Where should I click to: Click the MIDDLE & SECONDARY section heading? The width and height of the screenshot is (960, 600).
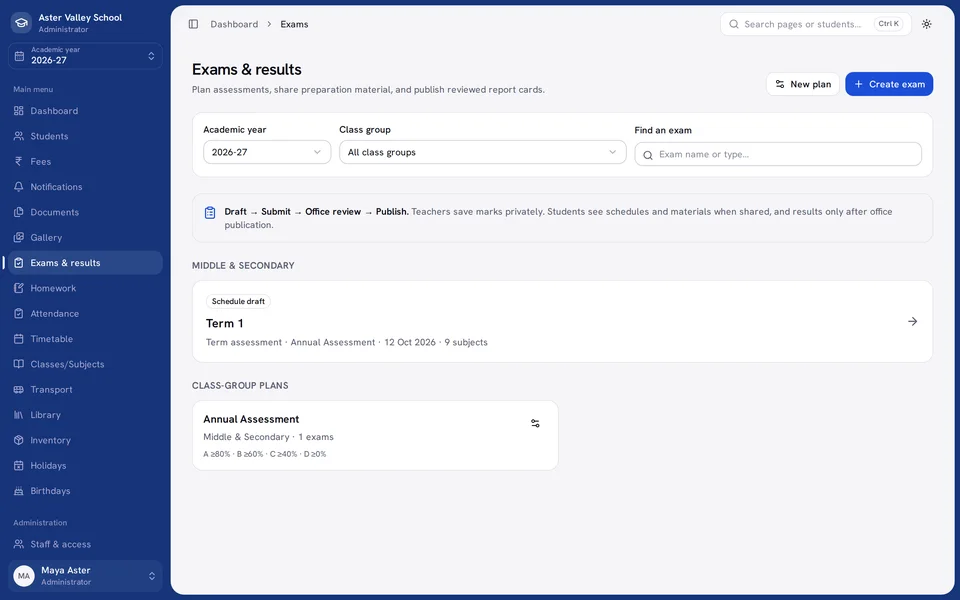pos(243,265)
